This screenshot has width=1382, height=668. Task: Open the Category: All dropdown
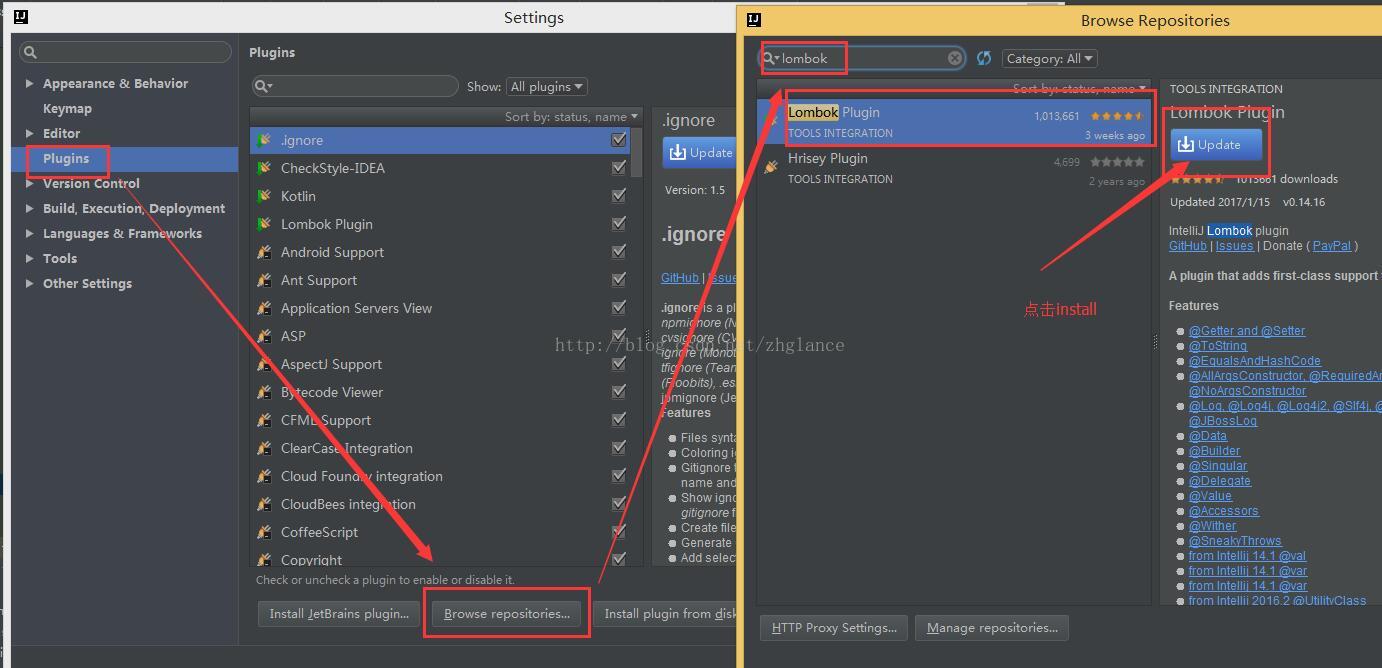(x=1049, y=59)
